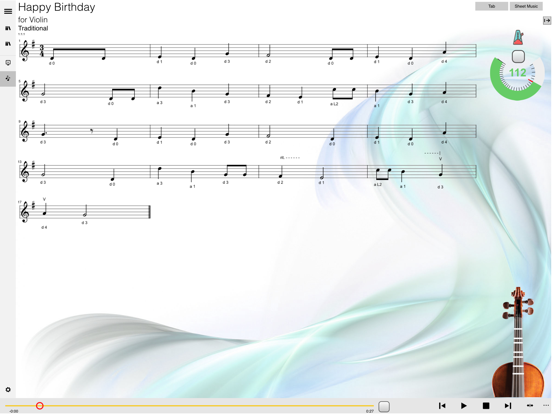Skip to the beginning of the song
Image resolution: width=552 pixels, height=414 pixels.
click(x=442, y=406)
